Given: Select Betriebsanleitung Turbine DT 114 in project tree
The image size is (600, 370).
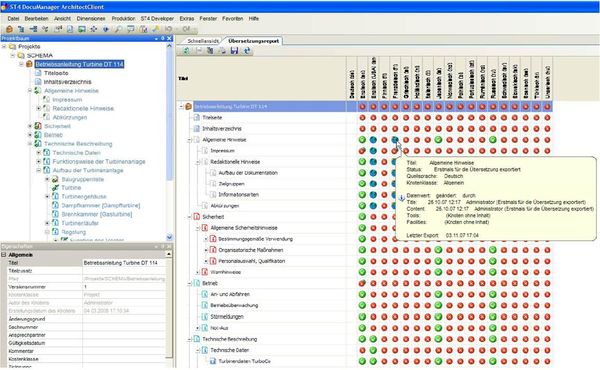Looking at the screenshot, I should click(80, 64).
